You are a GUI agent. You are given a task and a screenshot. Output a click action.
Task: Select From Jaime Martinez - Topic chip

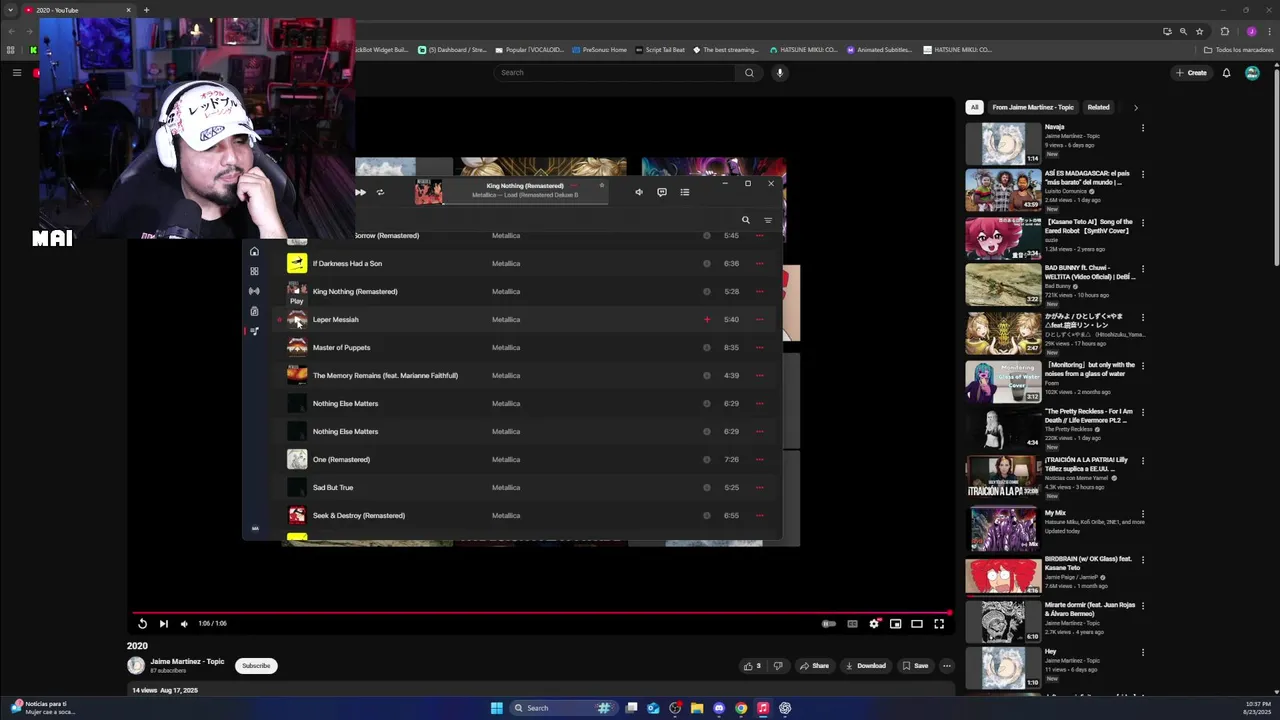pos(1033,107)
